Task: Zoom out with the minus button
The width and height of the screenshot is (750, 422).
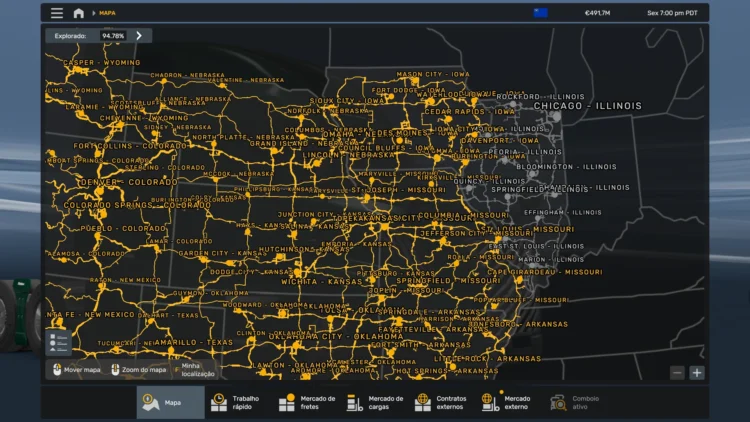Action: click(677, 373)
